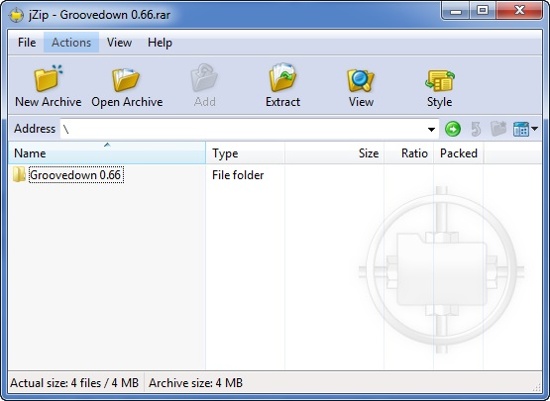Click the Open Archive toolbar icon
The height and width of the screenshot is (401, 550).
click(x=126, y=79)
